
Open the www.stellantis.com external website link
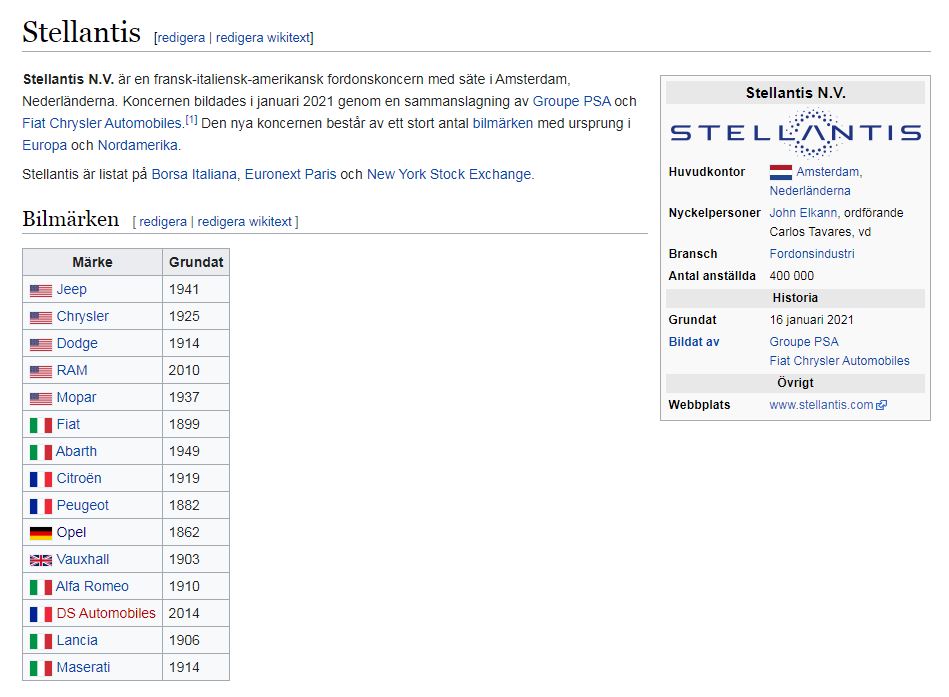click(x=821, y=405)
